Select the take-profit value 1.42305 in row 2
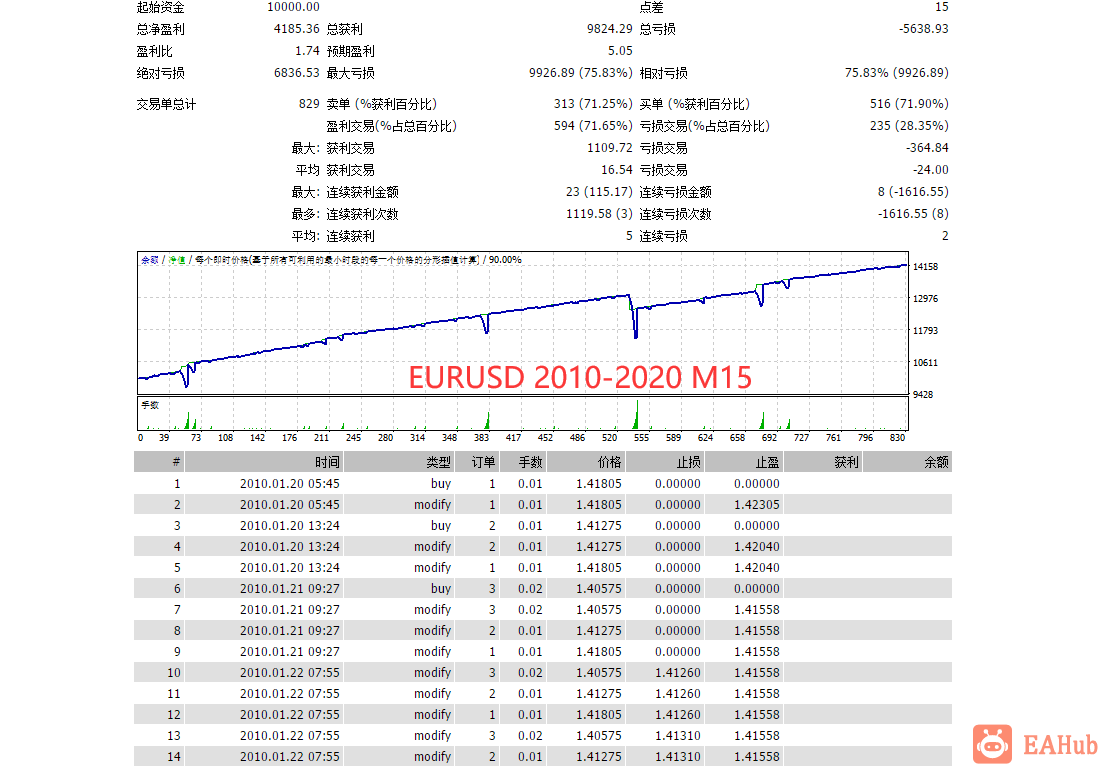 point(757,505)
